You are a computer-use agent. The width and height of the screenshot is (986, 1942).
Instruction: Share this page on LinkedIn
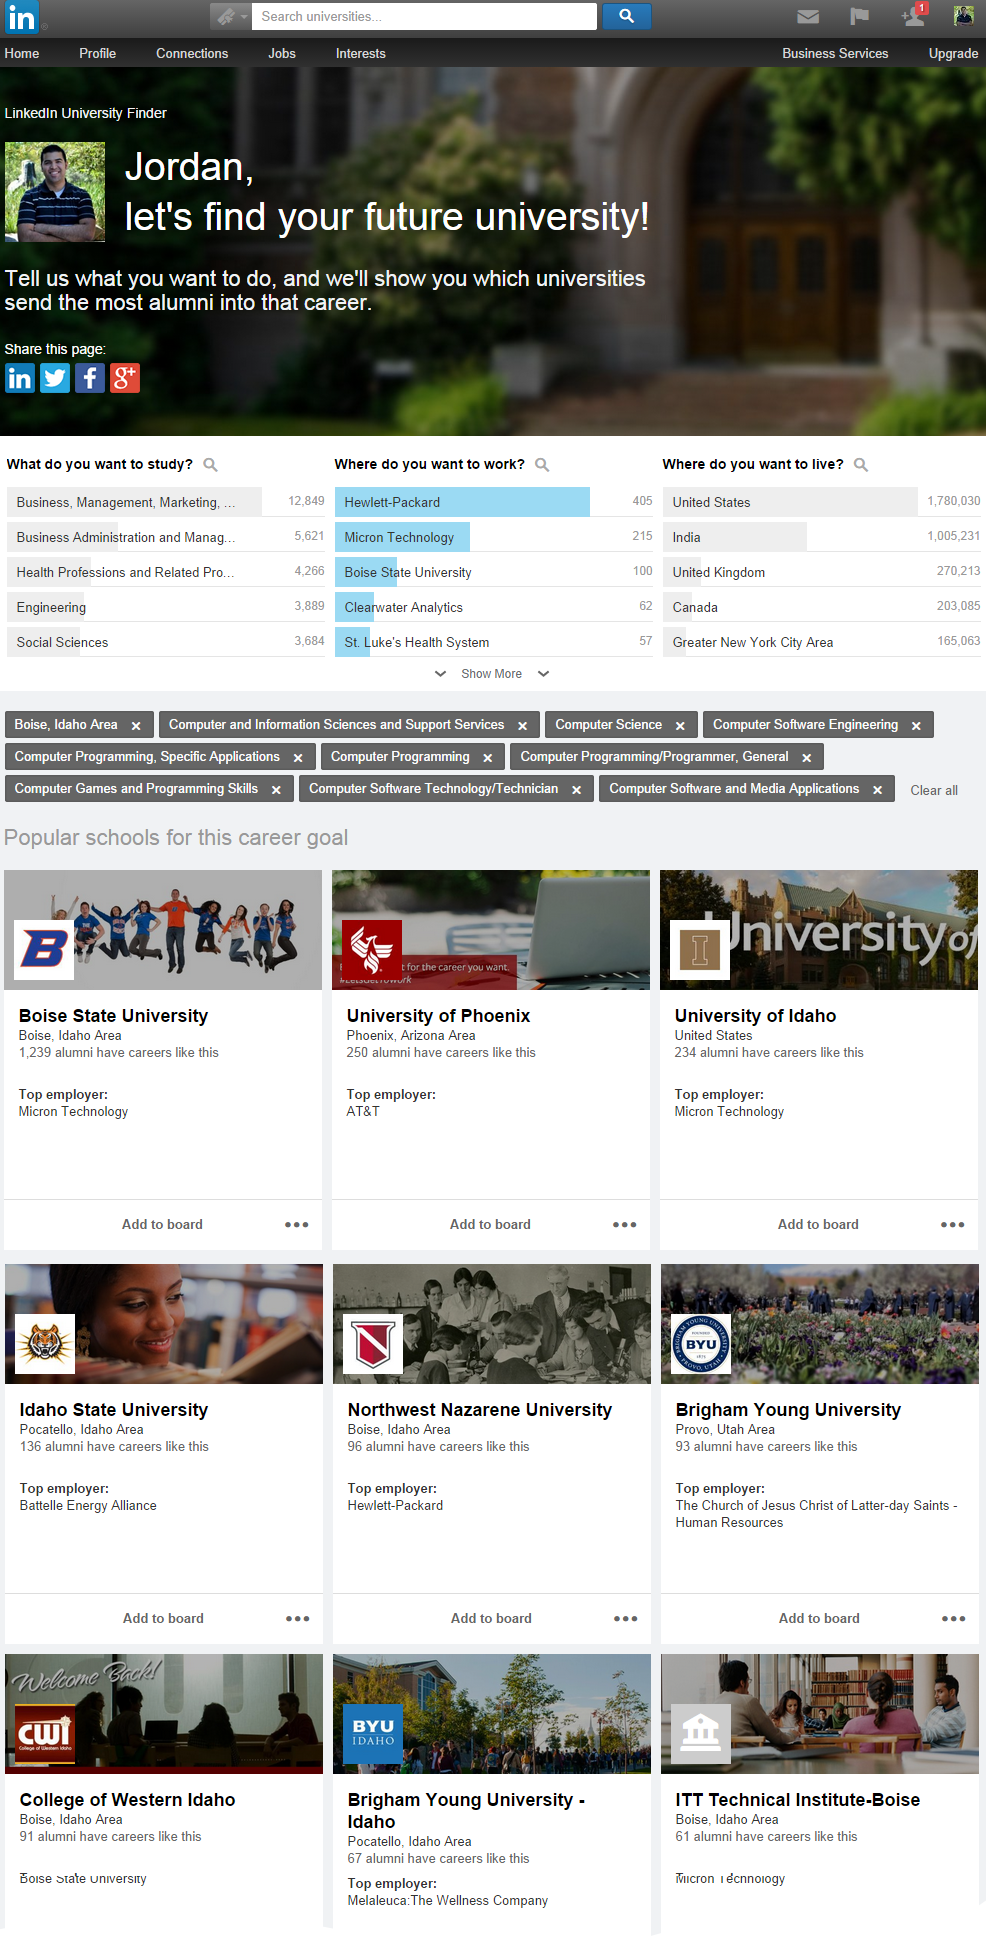tap(20, 378)
